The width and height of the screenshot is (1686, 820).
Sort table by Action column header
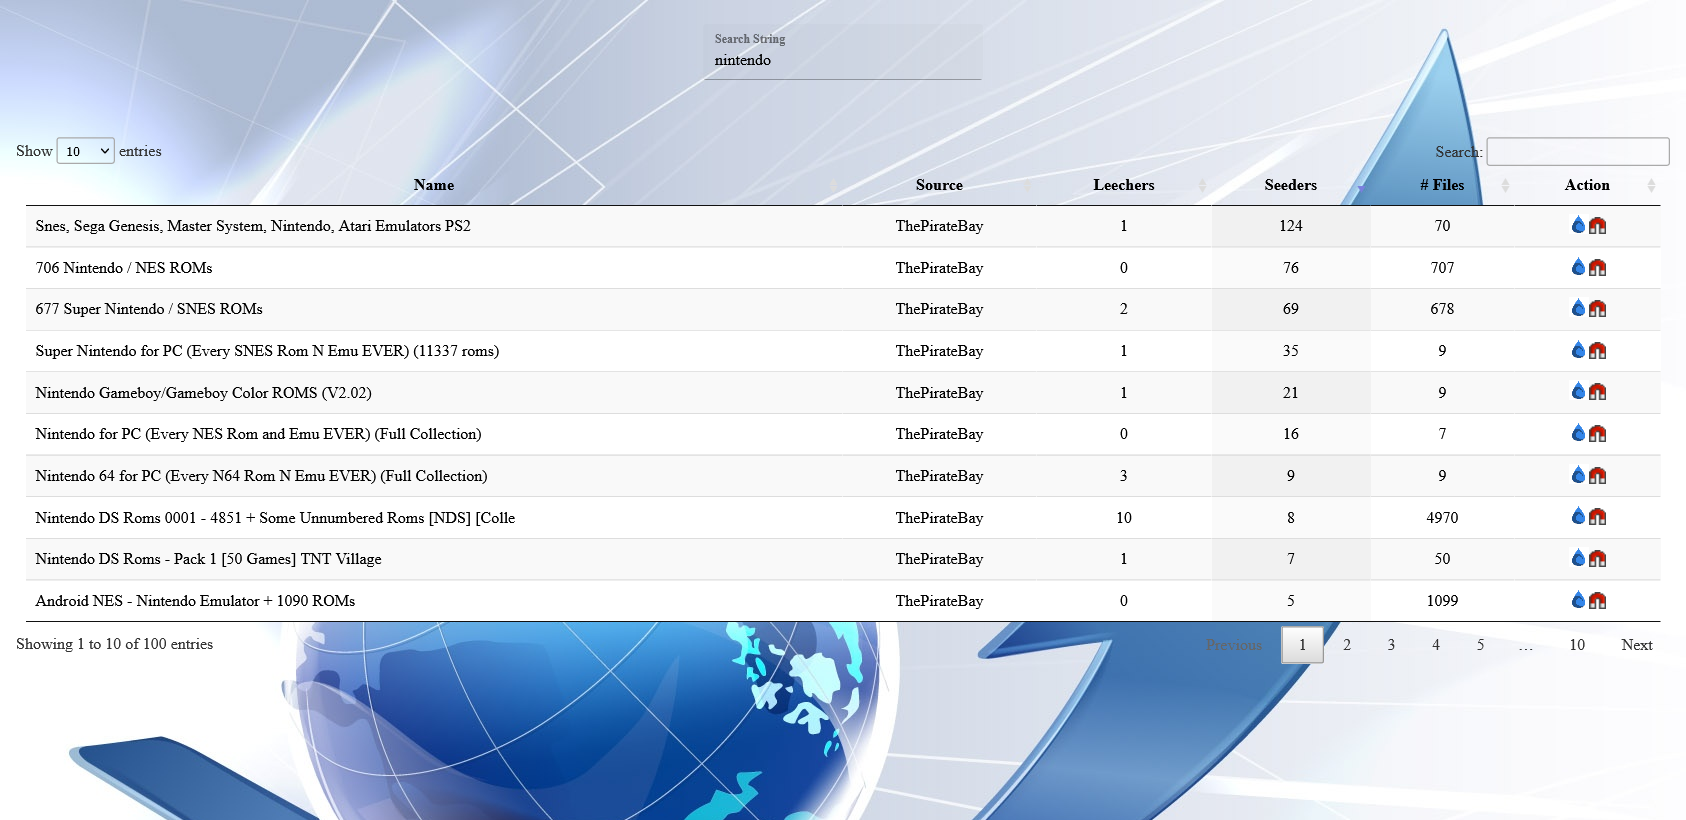[1587, 185]
